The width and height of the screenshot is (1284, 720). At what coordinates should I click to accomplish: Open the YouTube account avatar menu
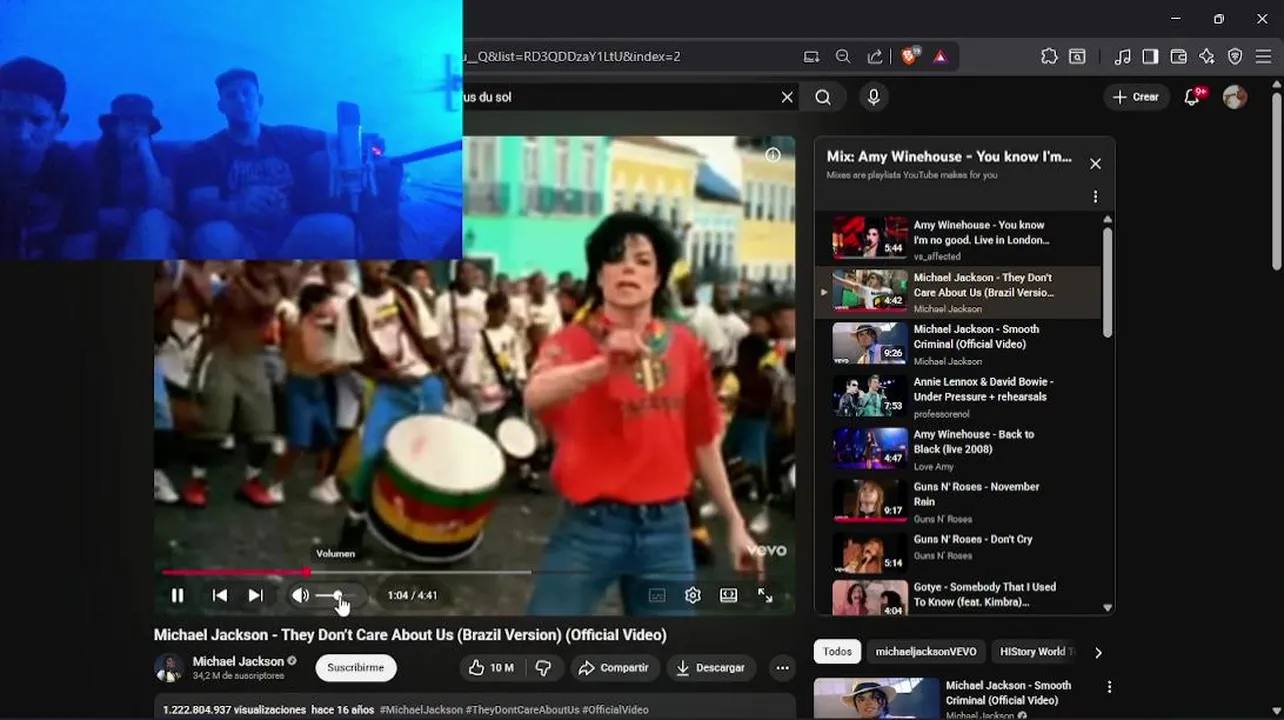(1235, 97)
